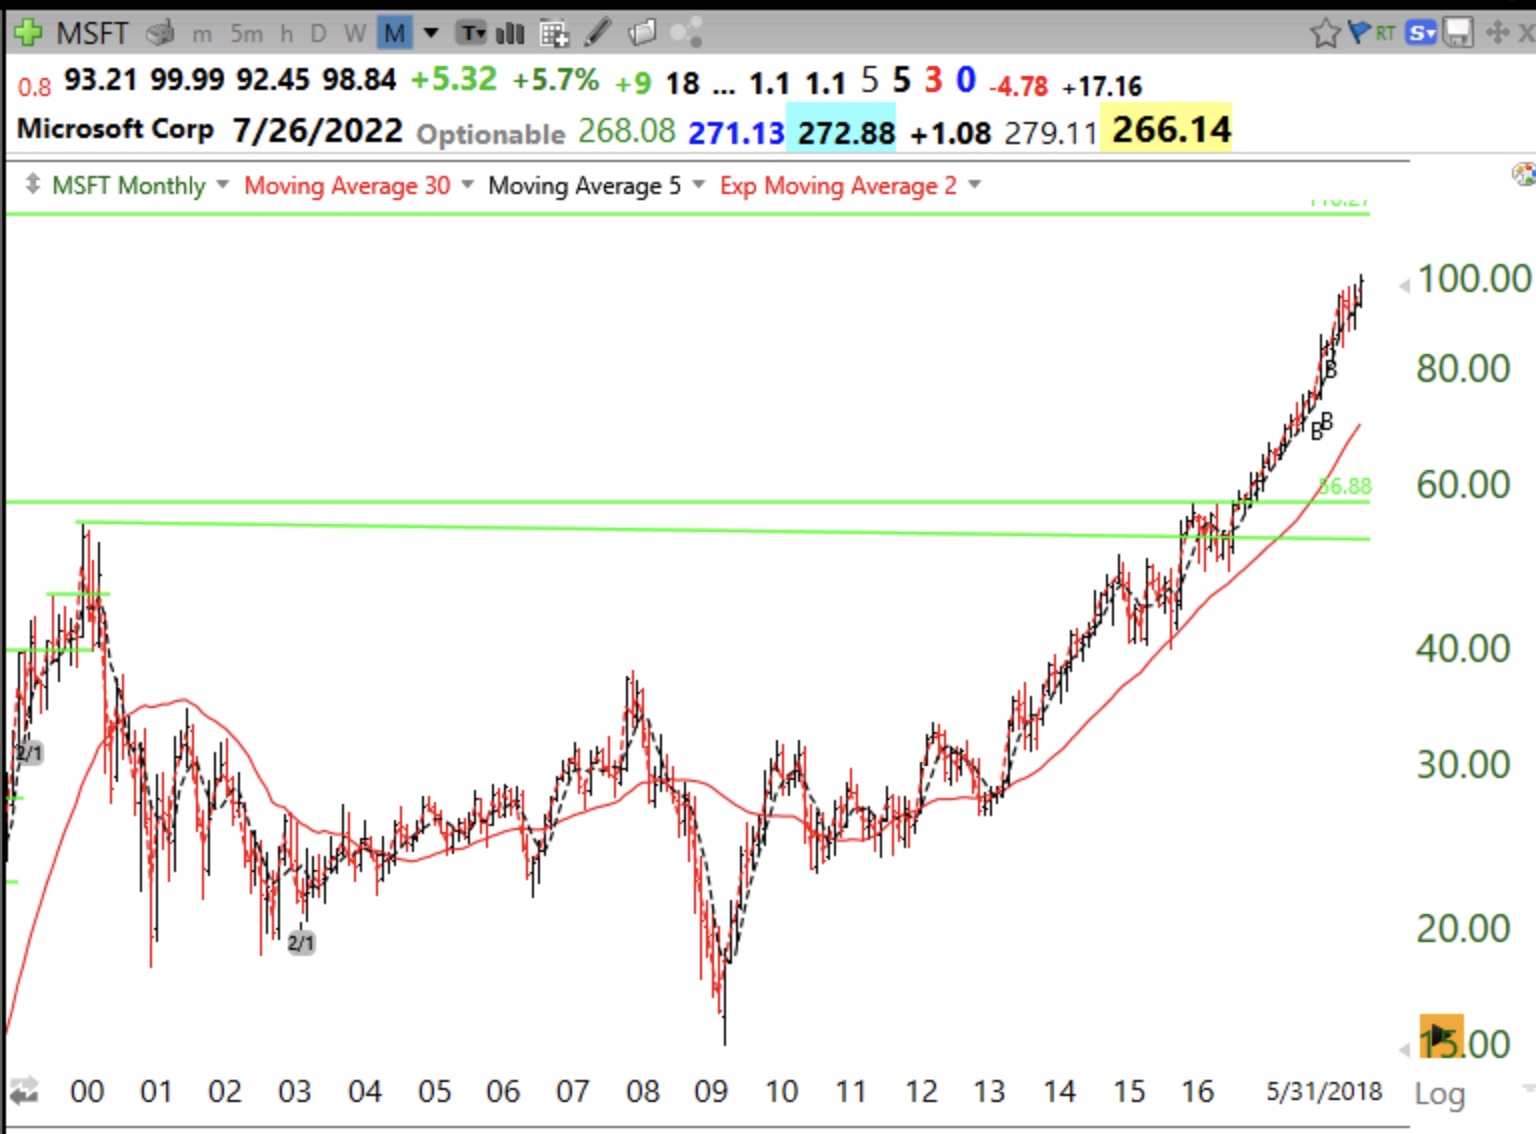Click the colorful icon at chart's right edge

click(x=1524, y=175)
